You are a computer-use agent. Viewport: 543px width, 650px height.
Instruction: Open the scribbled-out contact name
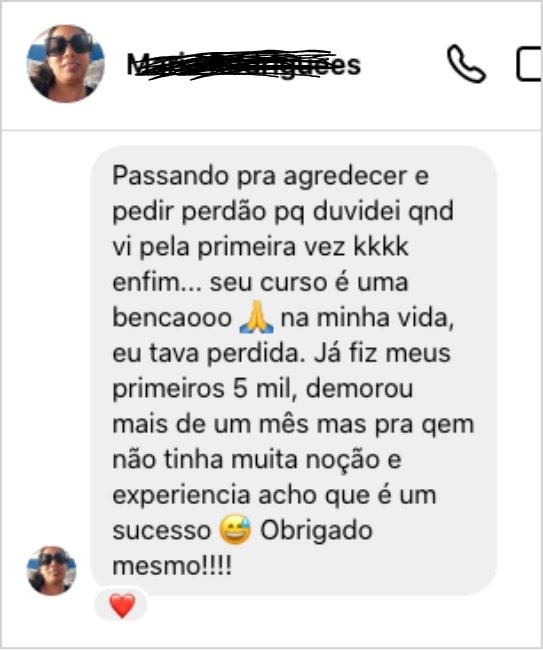point(244,65)
